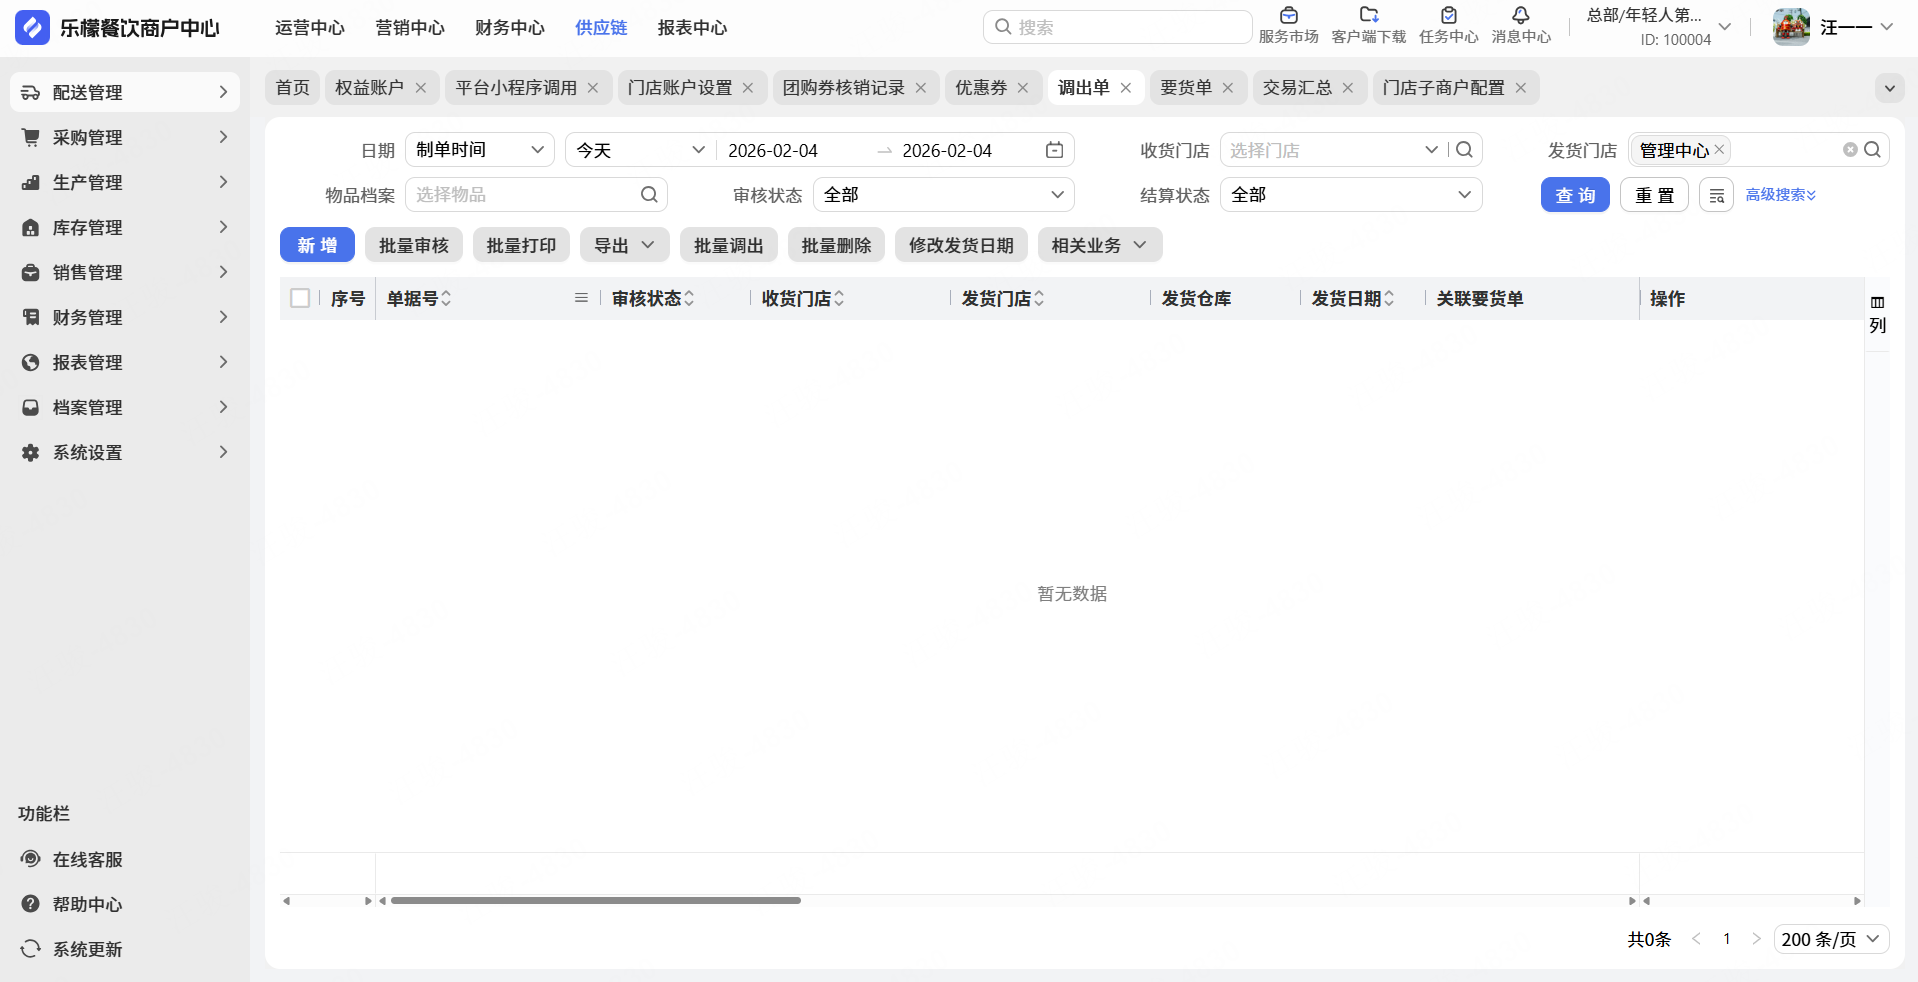Click the filter settings icon beside 重置
Image resolution: width=1918 pixels, height=982 pixels.
(1716, 195)
